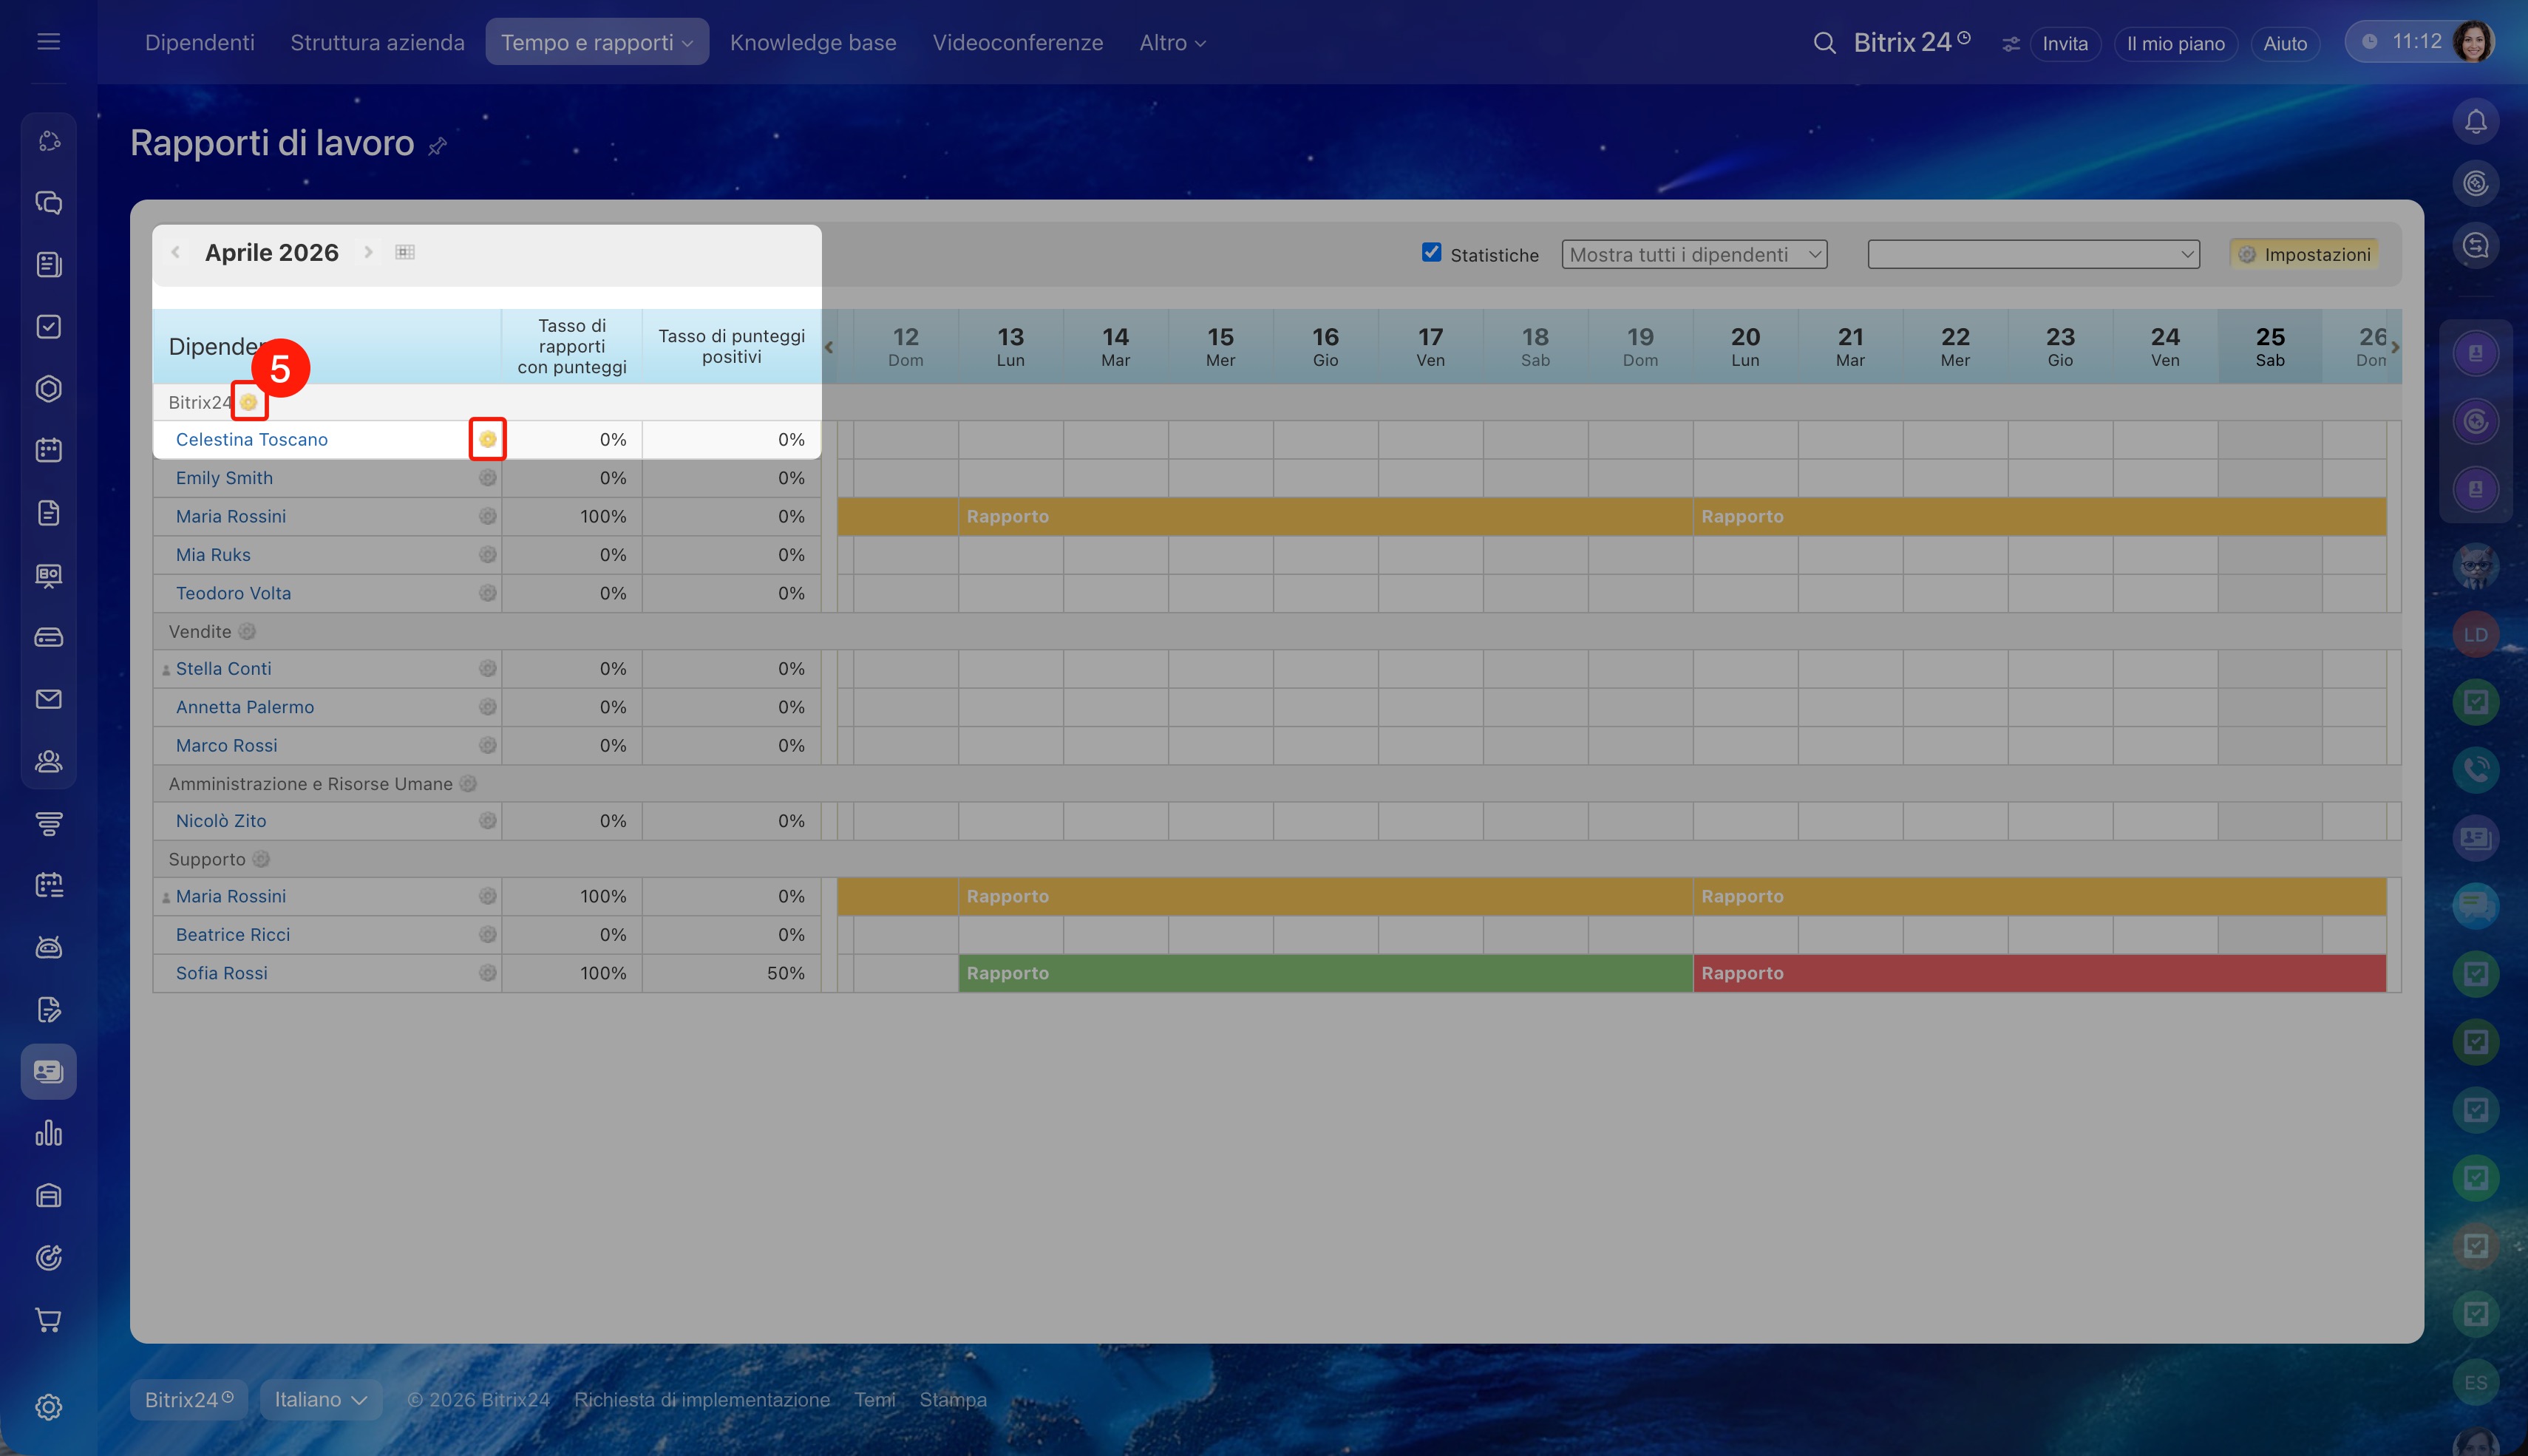Expand the Altro menu

(1172, 43)
